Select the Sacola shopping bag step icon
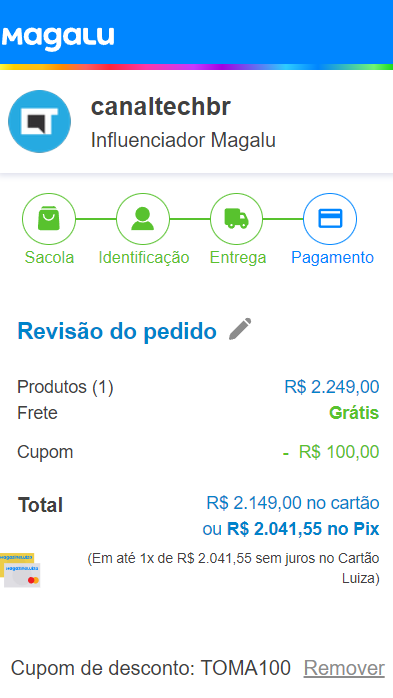Viewport: 393px width, 698px height. coord(49,219)
